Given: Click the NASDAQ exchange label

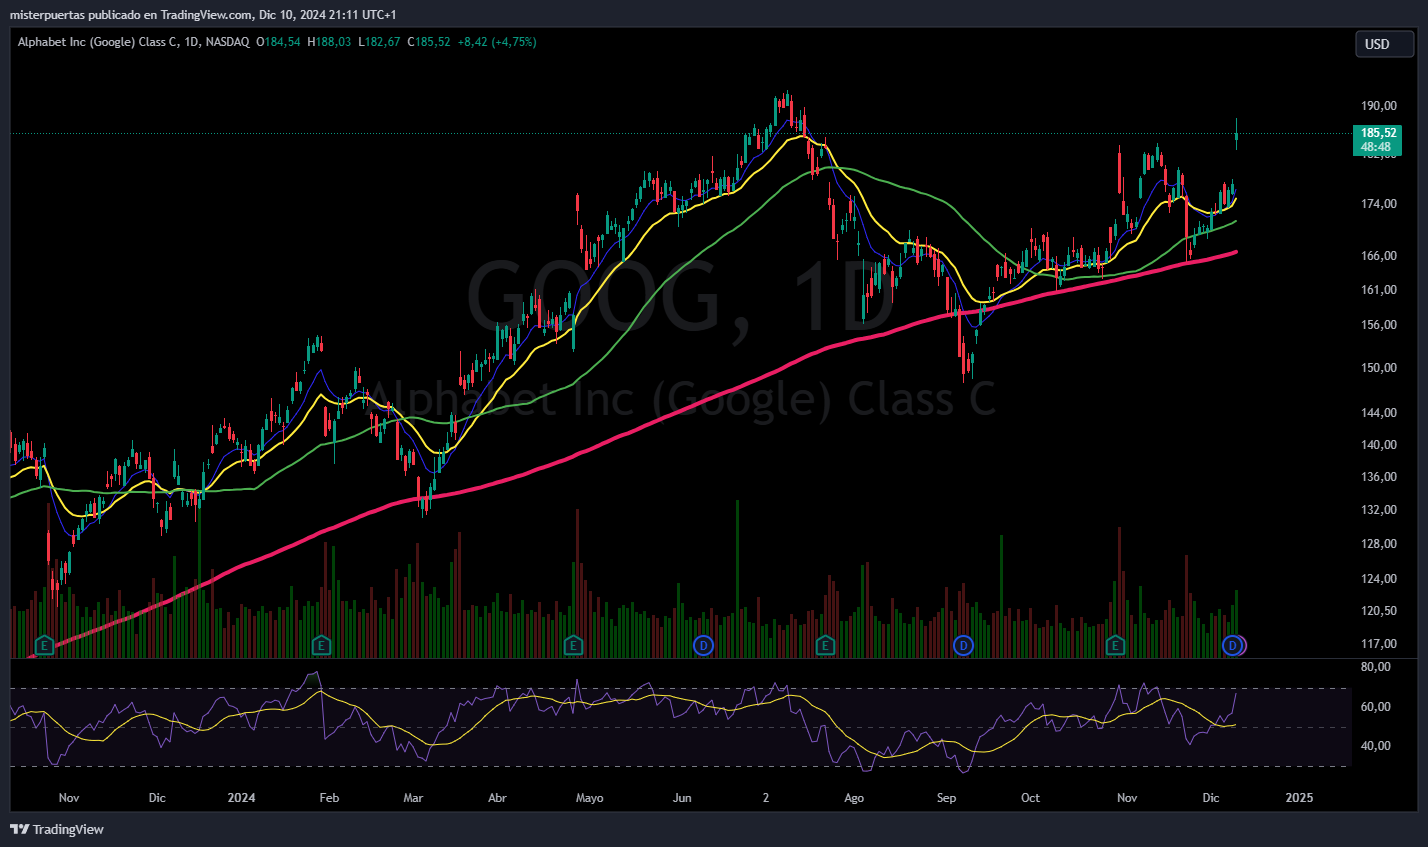Looking at the screenshot, I should tap(228, 43).
